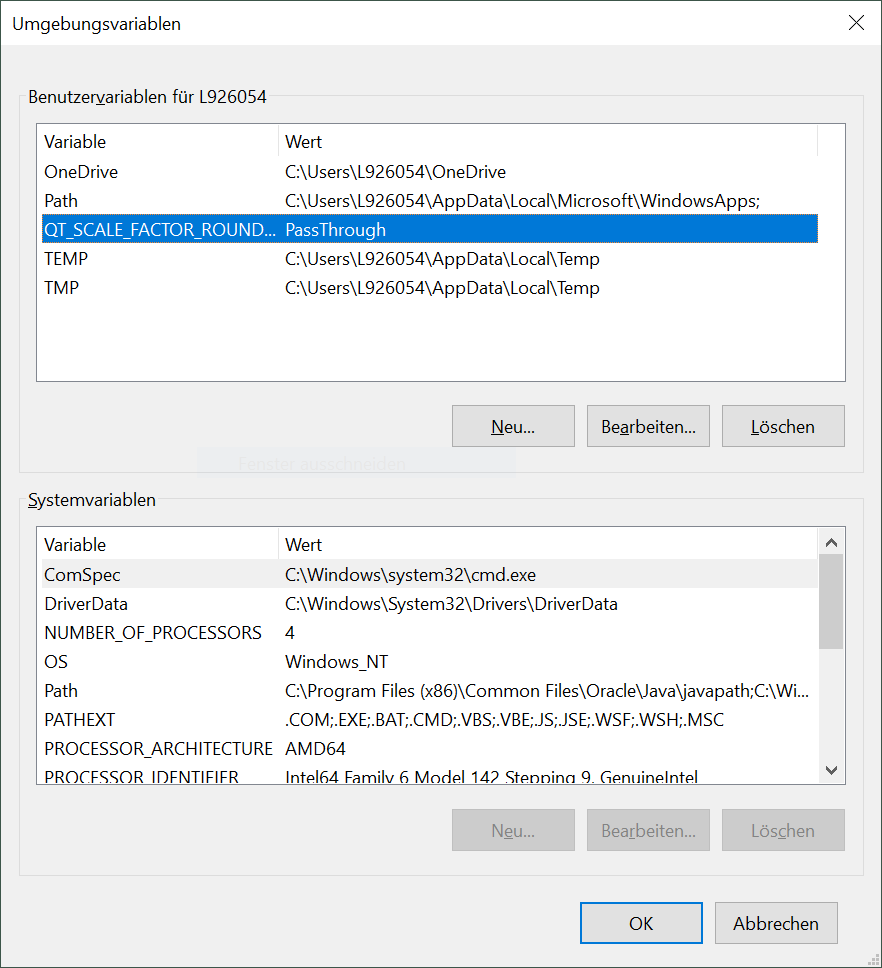
Task: Select the PATHEXT system variable
Action: click(x=430, y=720)
